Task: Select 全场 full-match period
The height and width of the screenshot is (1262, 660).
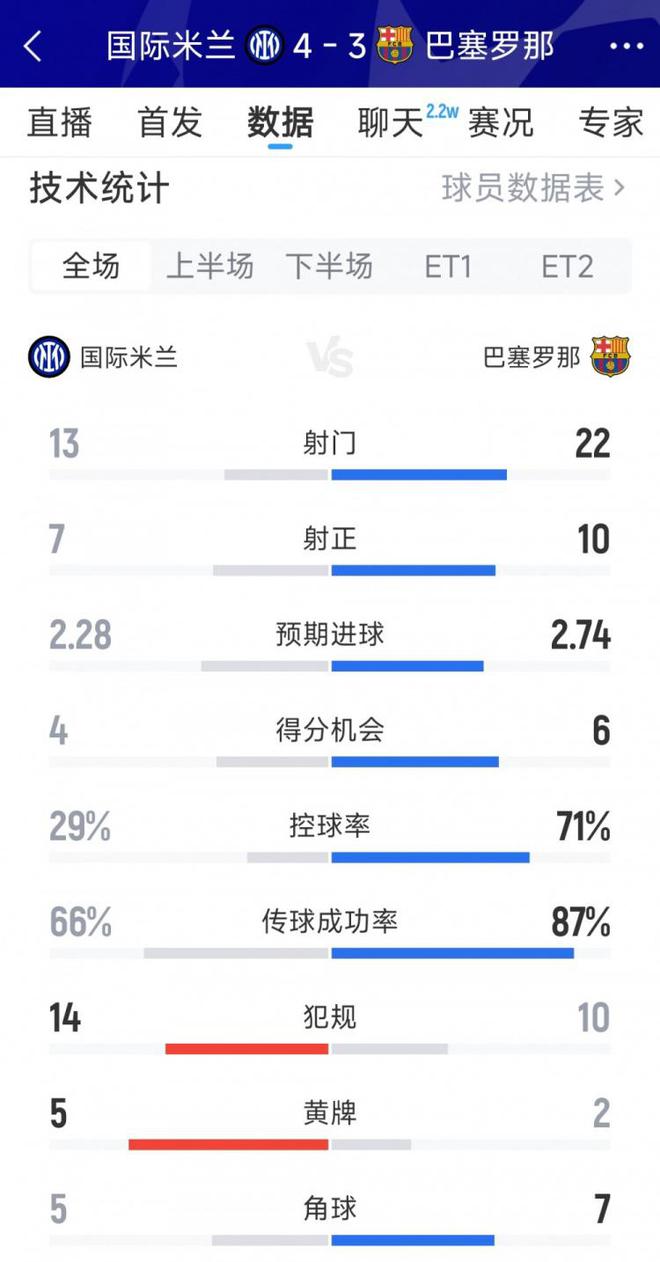Action: click(91, 266)
